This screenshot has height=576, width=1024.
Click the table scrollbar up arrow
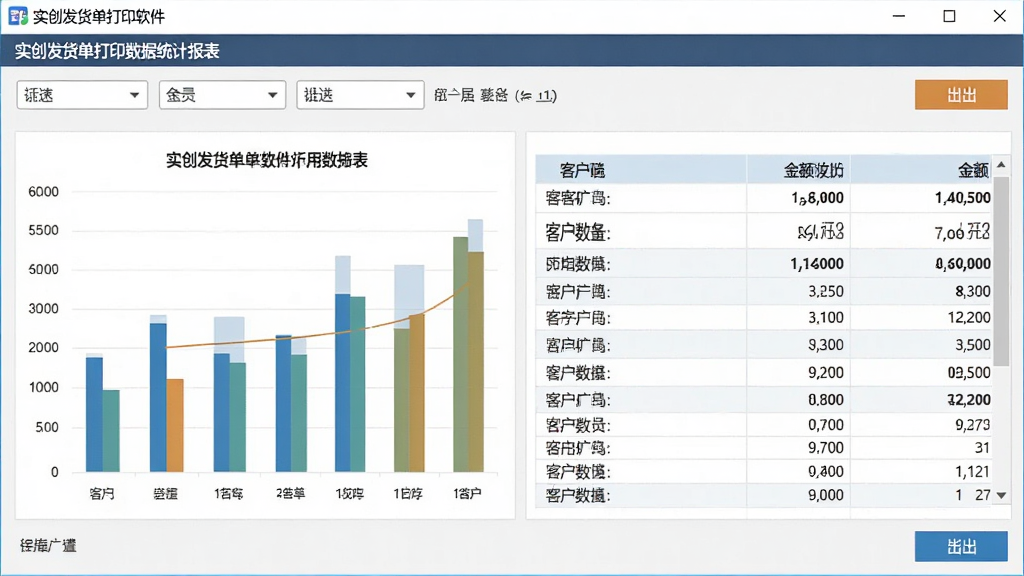point(1001,165)
